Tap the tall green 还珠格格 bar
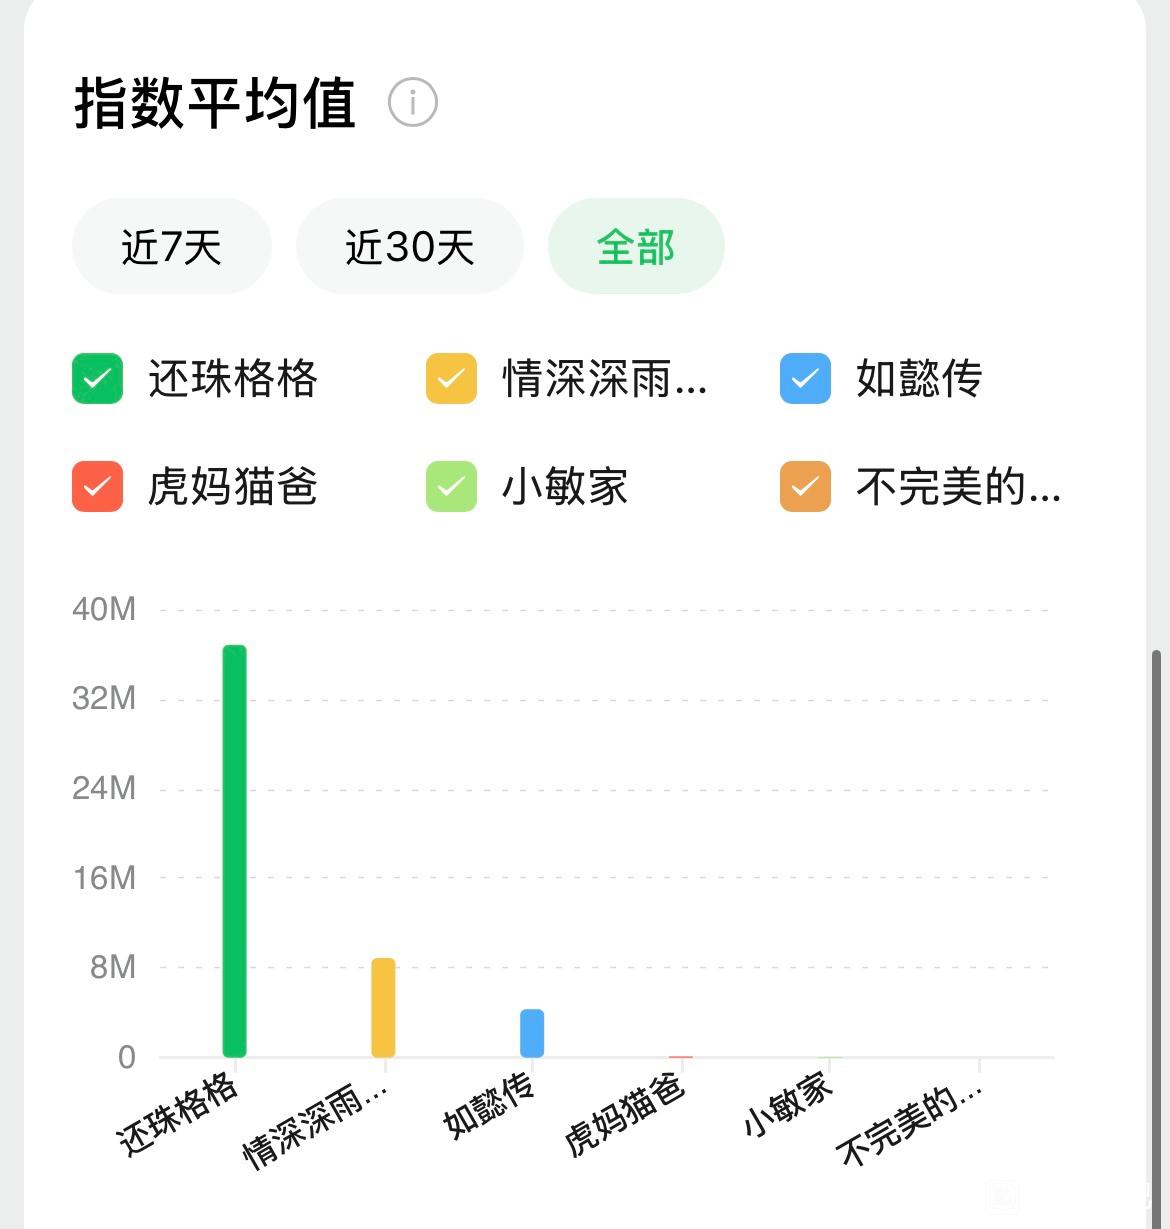1170x1229 pixels. click(234, 851)
